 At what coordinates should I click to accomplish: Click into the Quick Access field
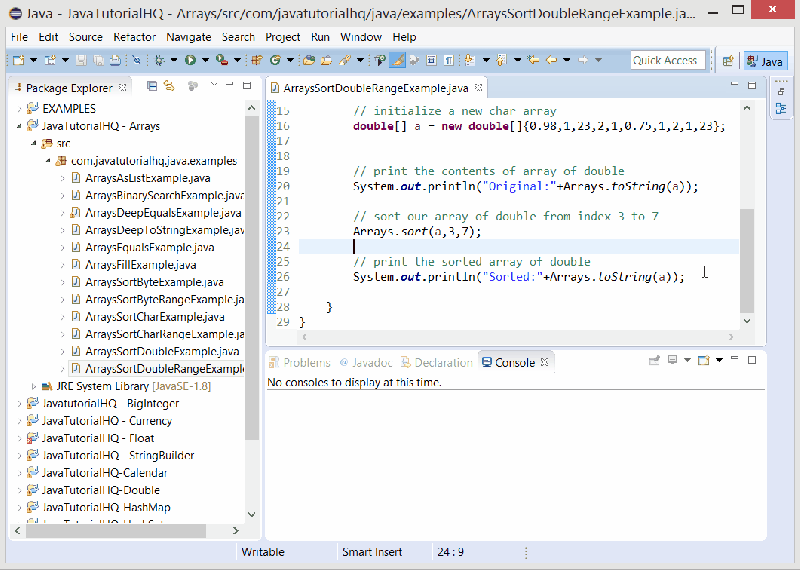point(667,60)
